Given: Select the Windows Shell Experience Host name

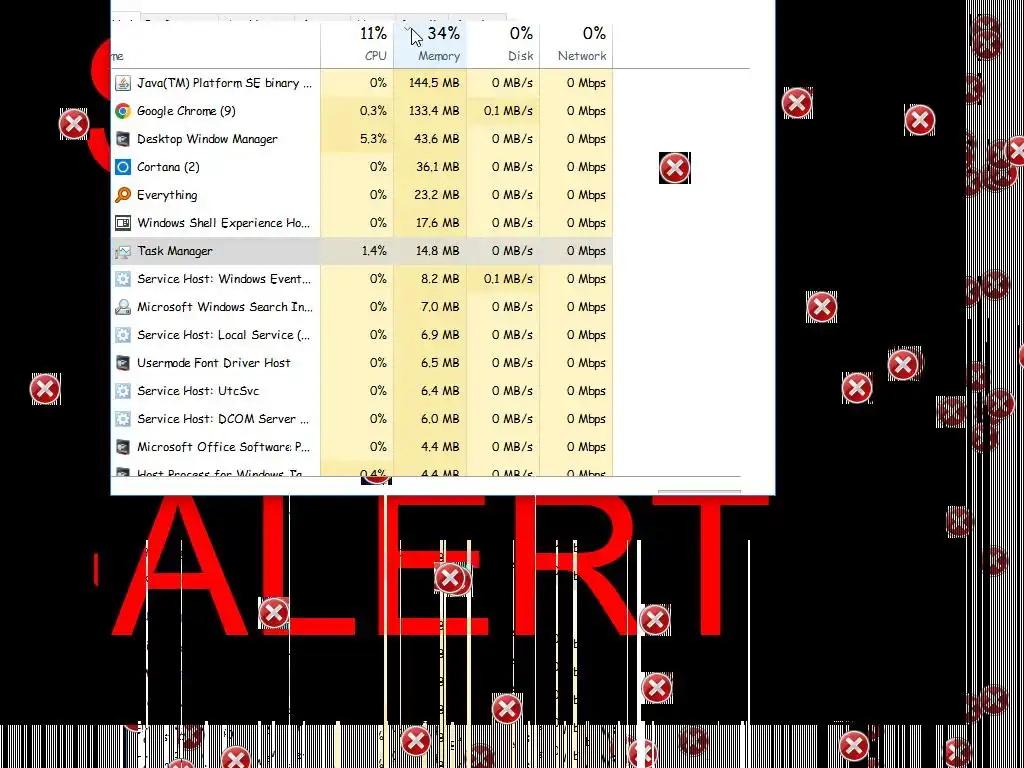Looking at the screenshot, I should click(x=223, y=223).
